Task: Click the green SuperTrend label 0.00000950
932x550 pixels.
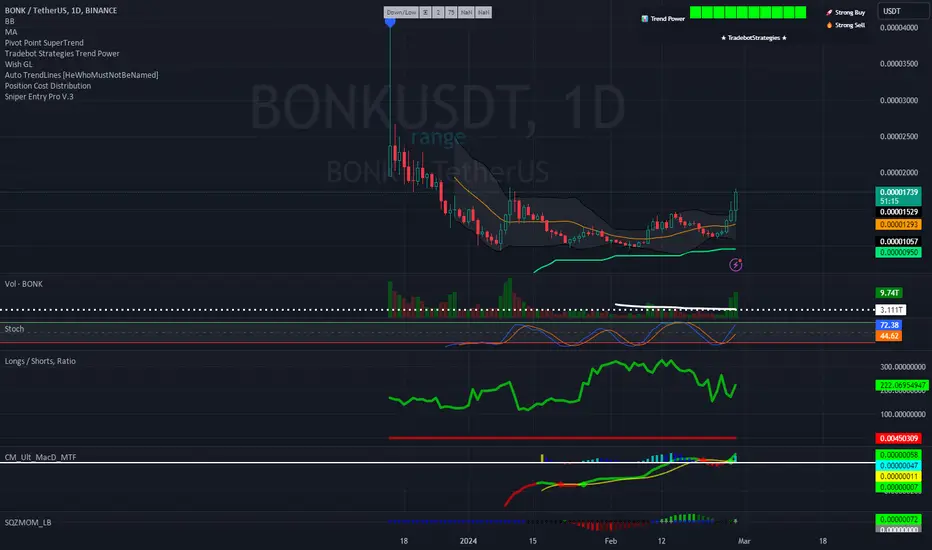Action: [899, 252]
